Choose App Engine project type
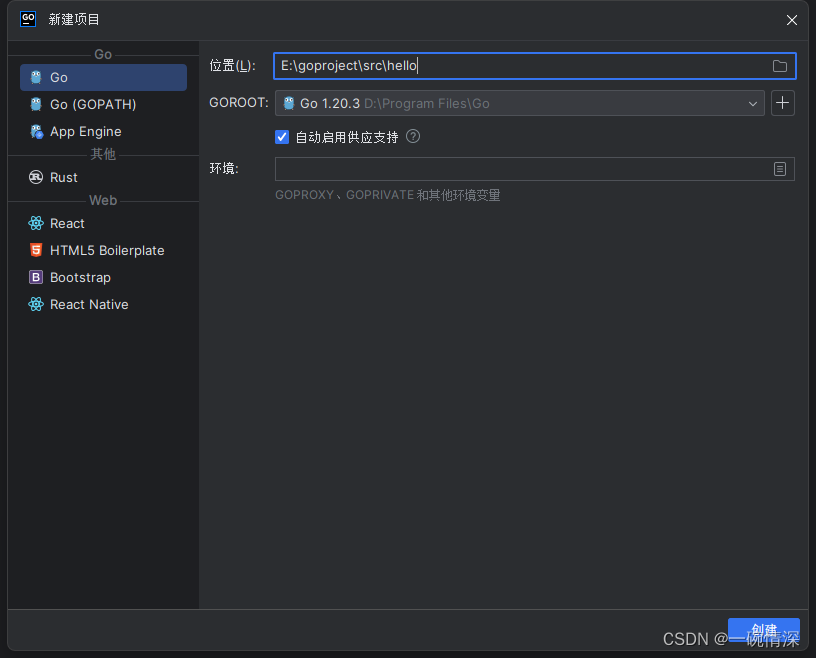Screen dimensions: 816x658 [x=103, y=132]
